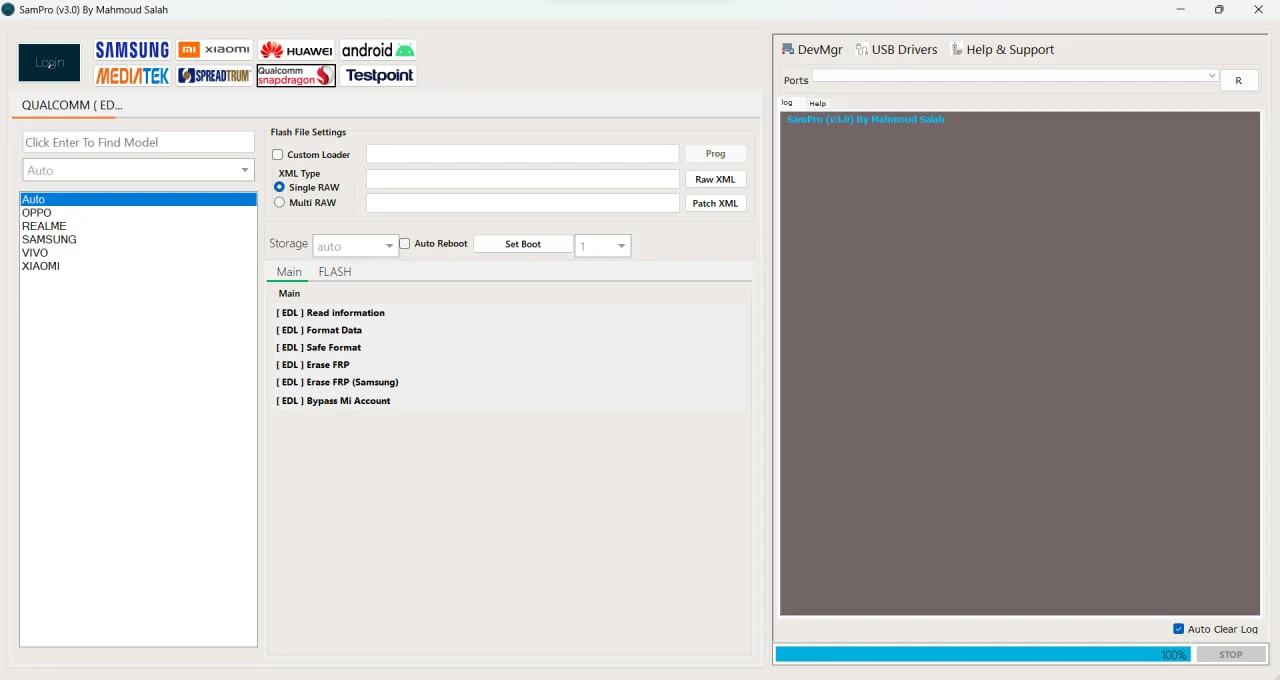
Task: Open the Ports dropdown list
Action: tap(1015, 76)
